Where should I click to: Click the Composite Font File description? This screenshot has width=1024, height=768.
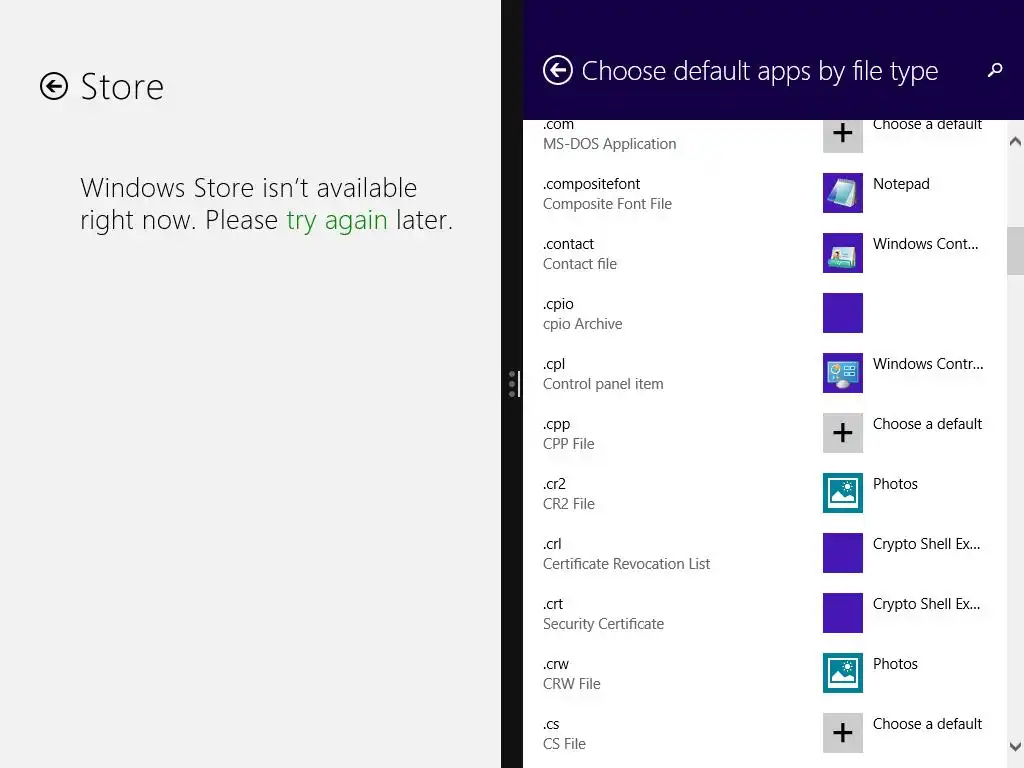coord(607,204)
